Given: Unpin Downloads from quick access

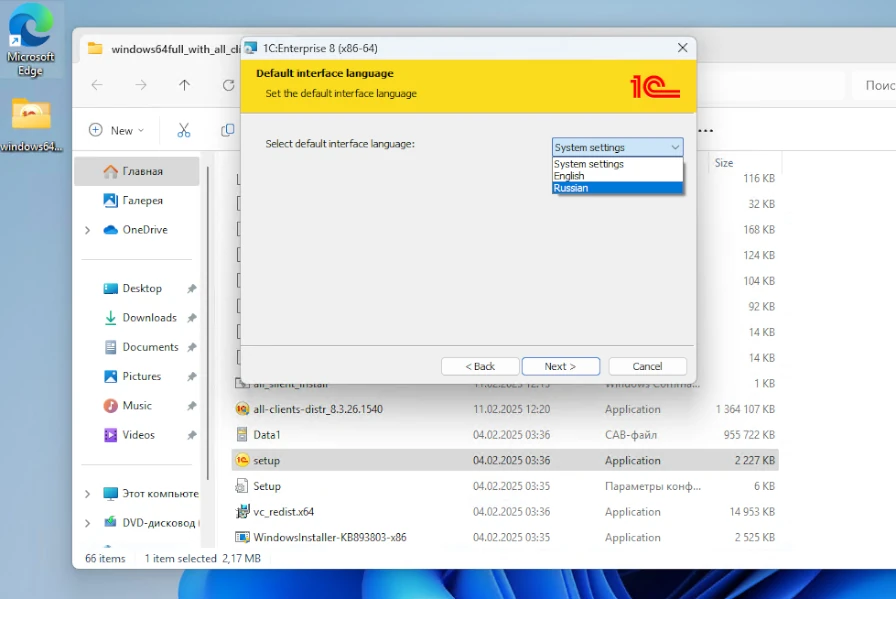Looking at the screenshot, I should pyautogui.click(x=192, y=318).
